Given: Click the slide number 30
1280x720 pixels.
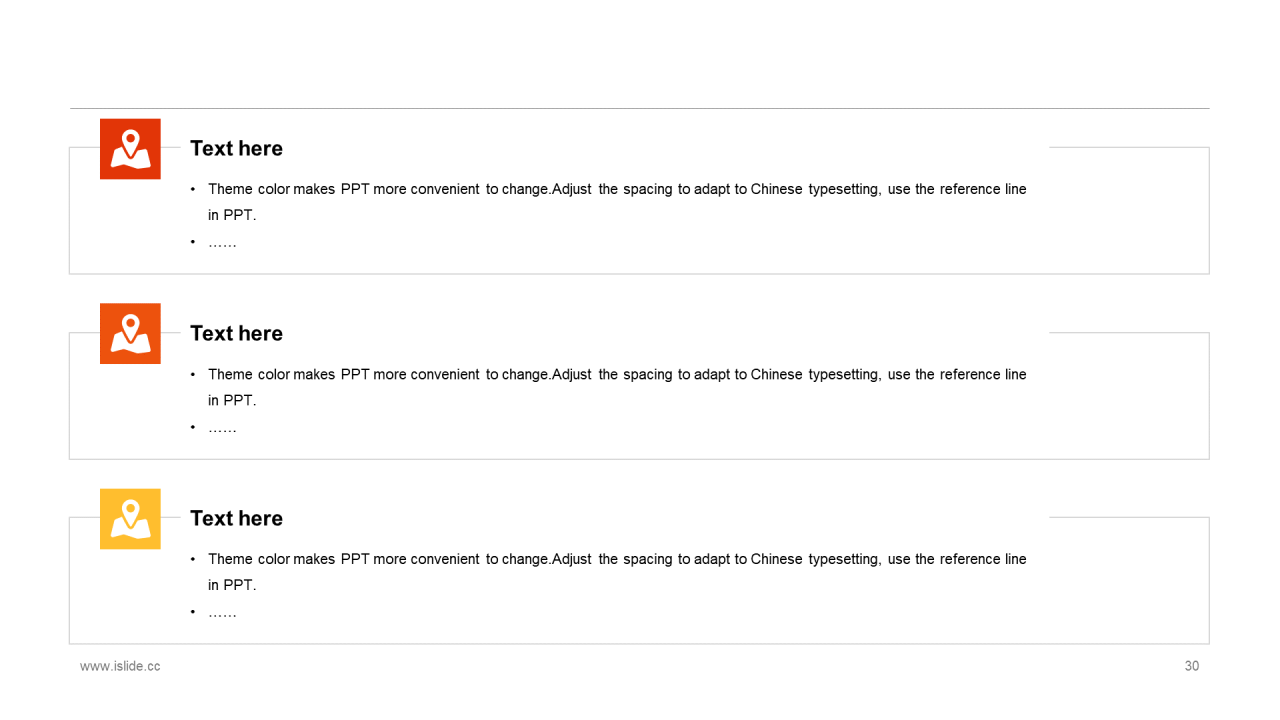Looking at the screenshot, I should 1192,666.
